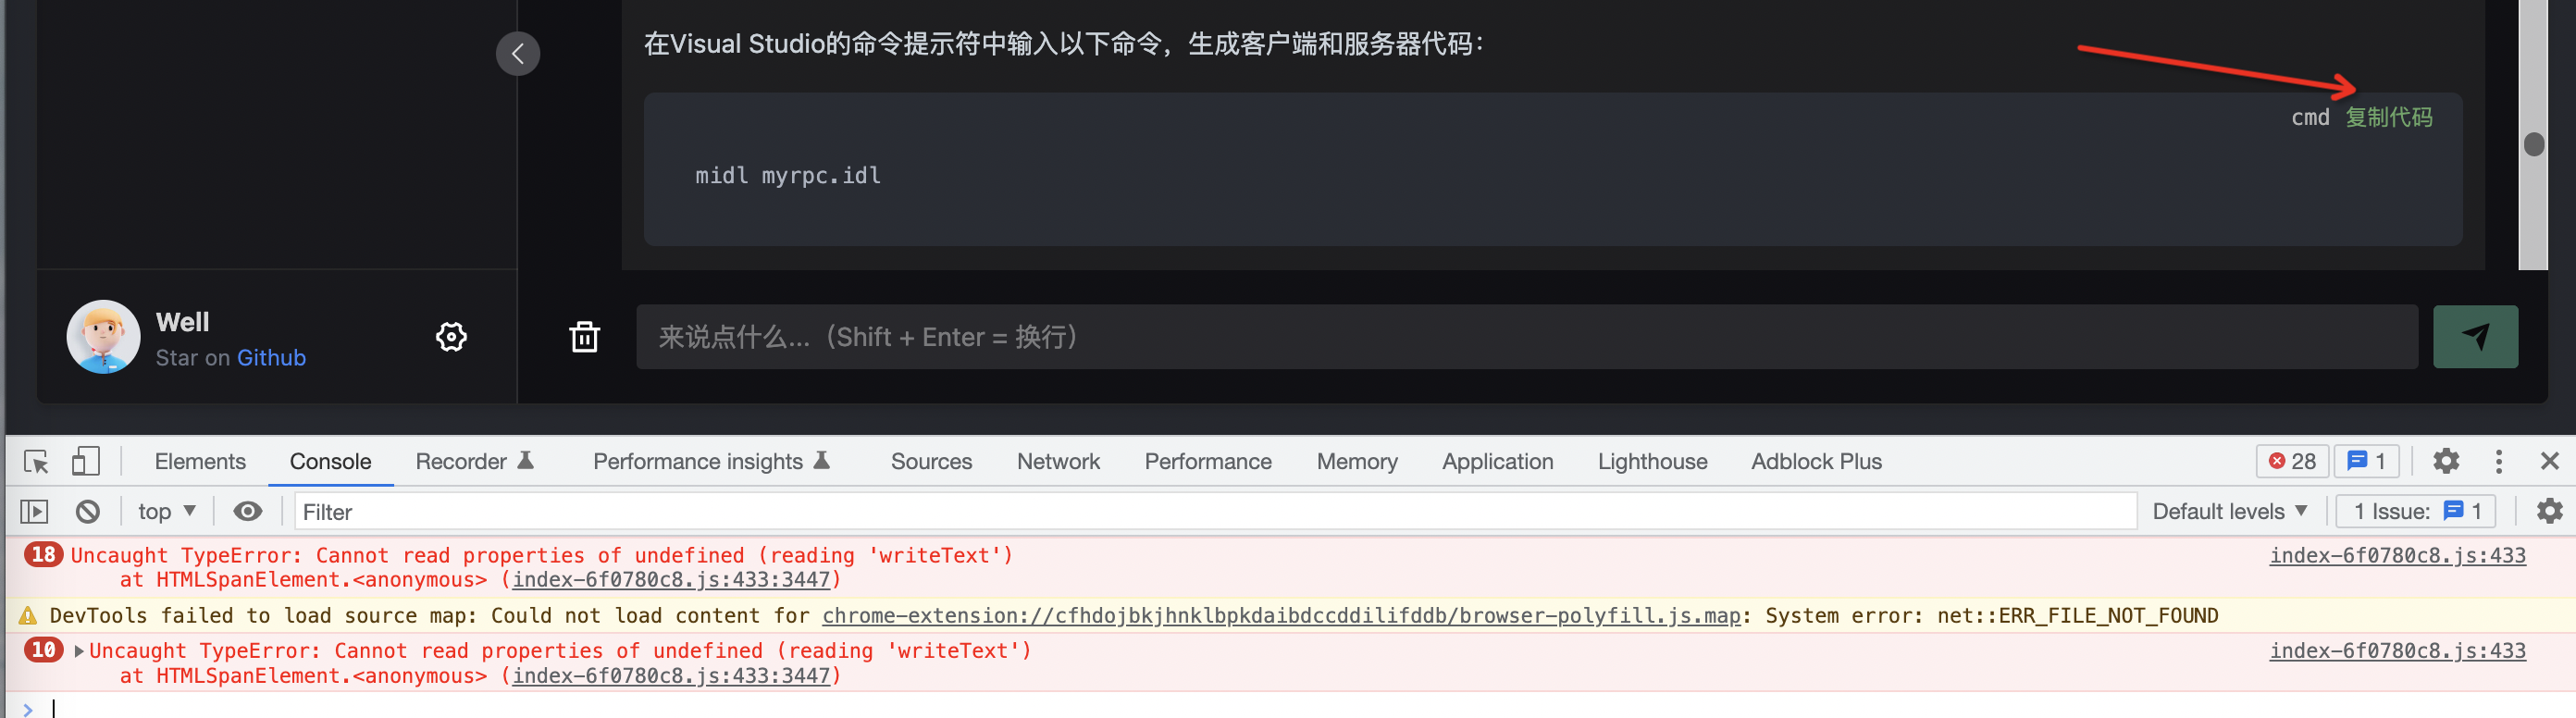Show the console sidebar

(34, 512)
